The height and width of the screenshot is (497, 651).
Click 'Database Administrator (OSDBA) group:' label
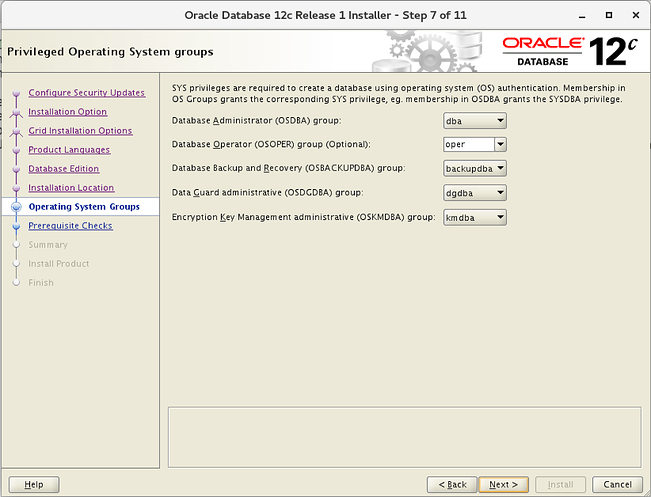257,121
